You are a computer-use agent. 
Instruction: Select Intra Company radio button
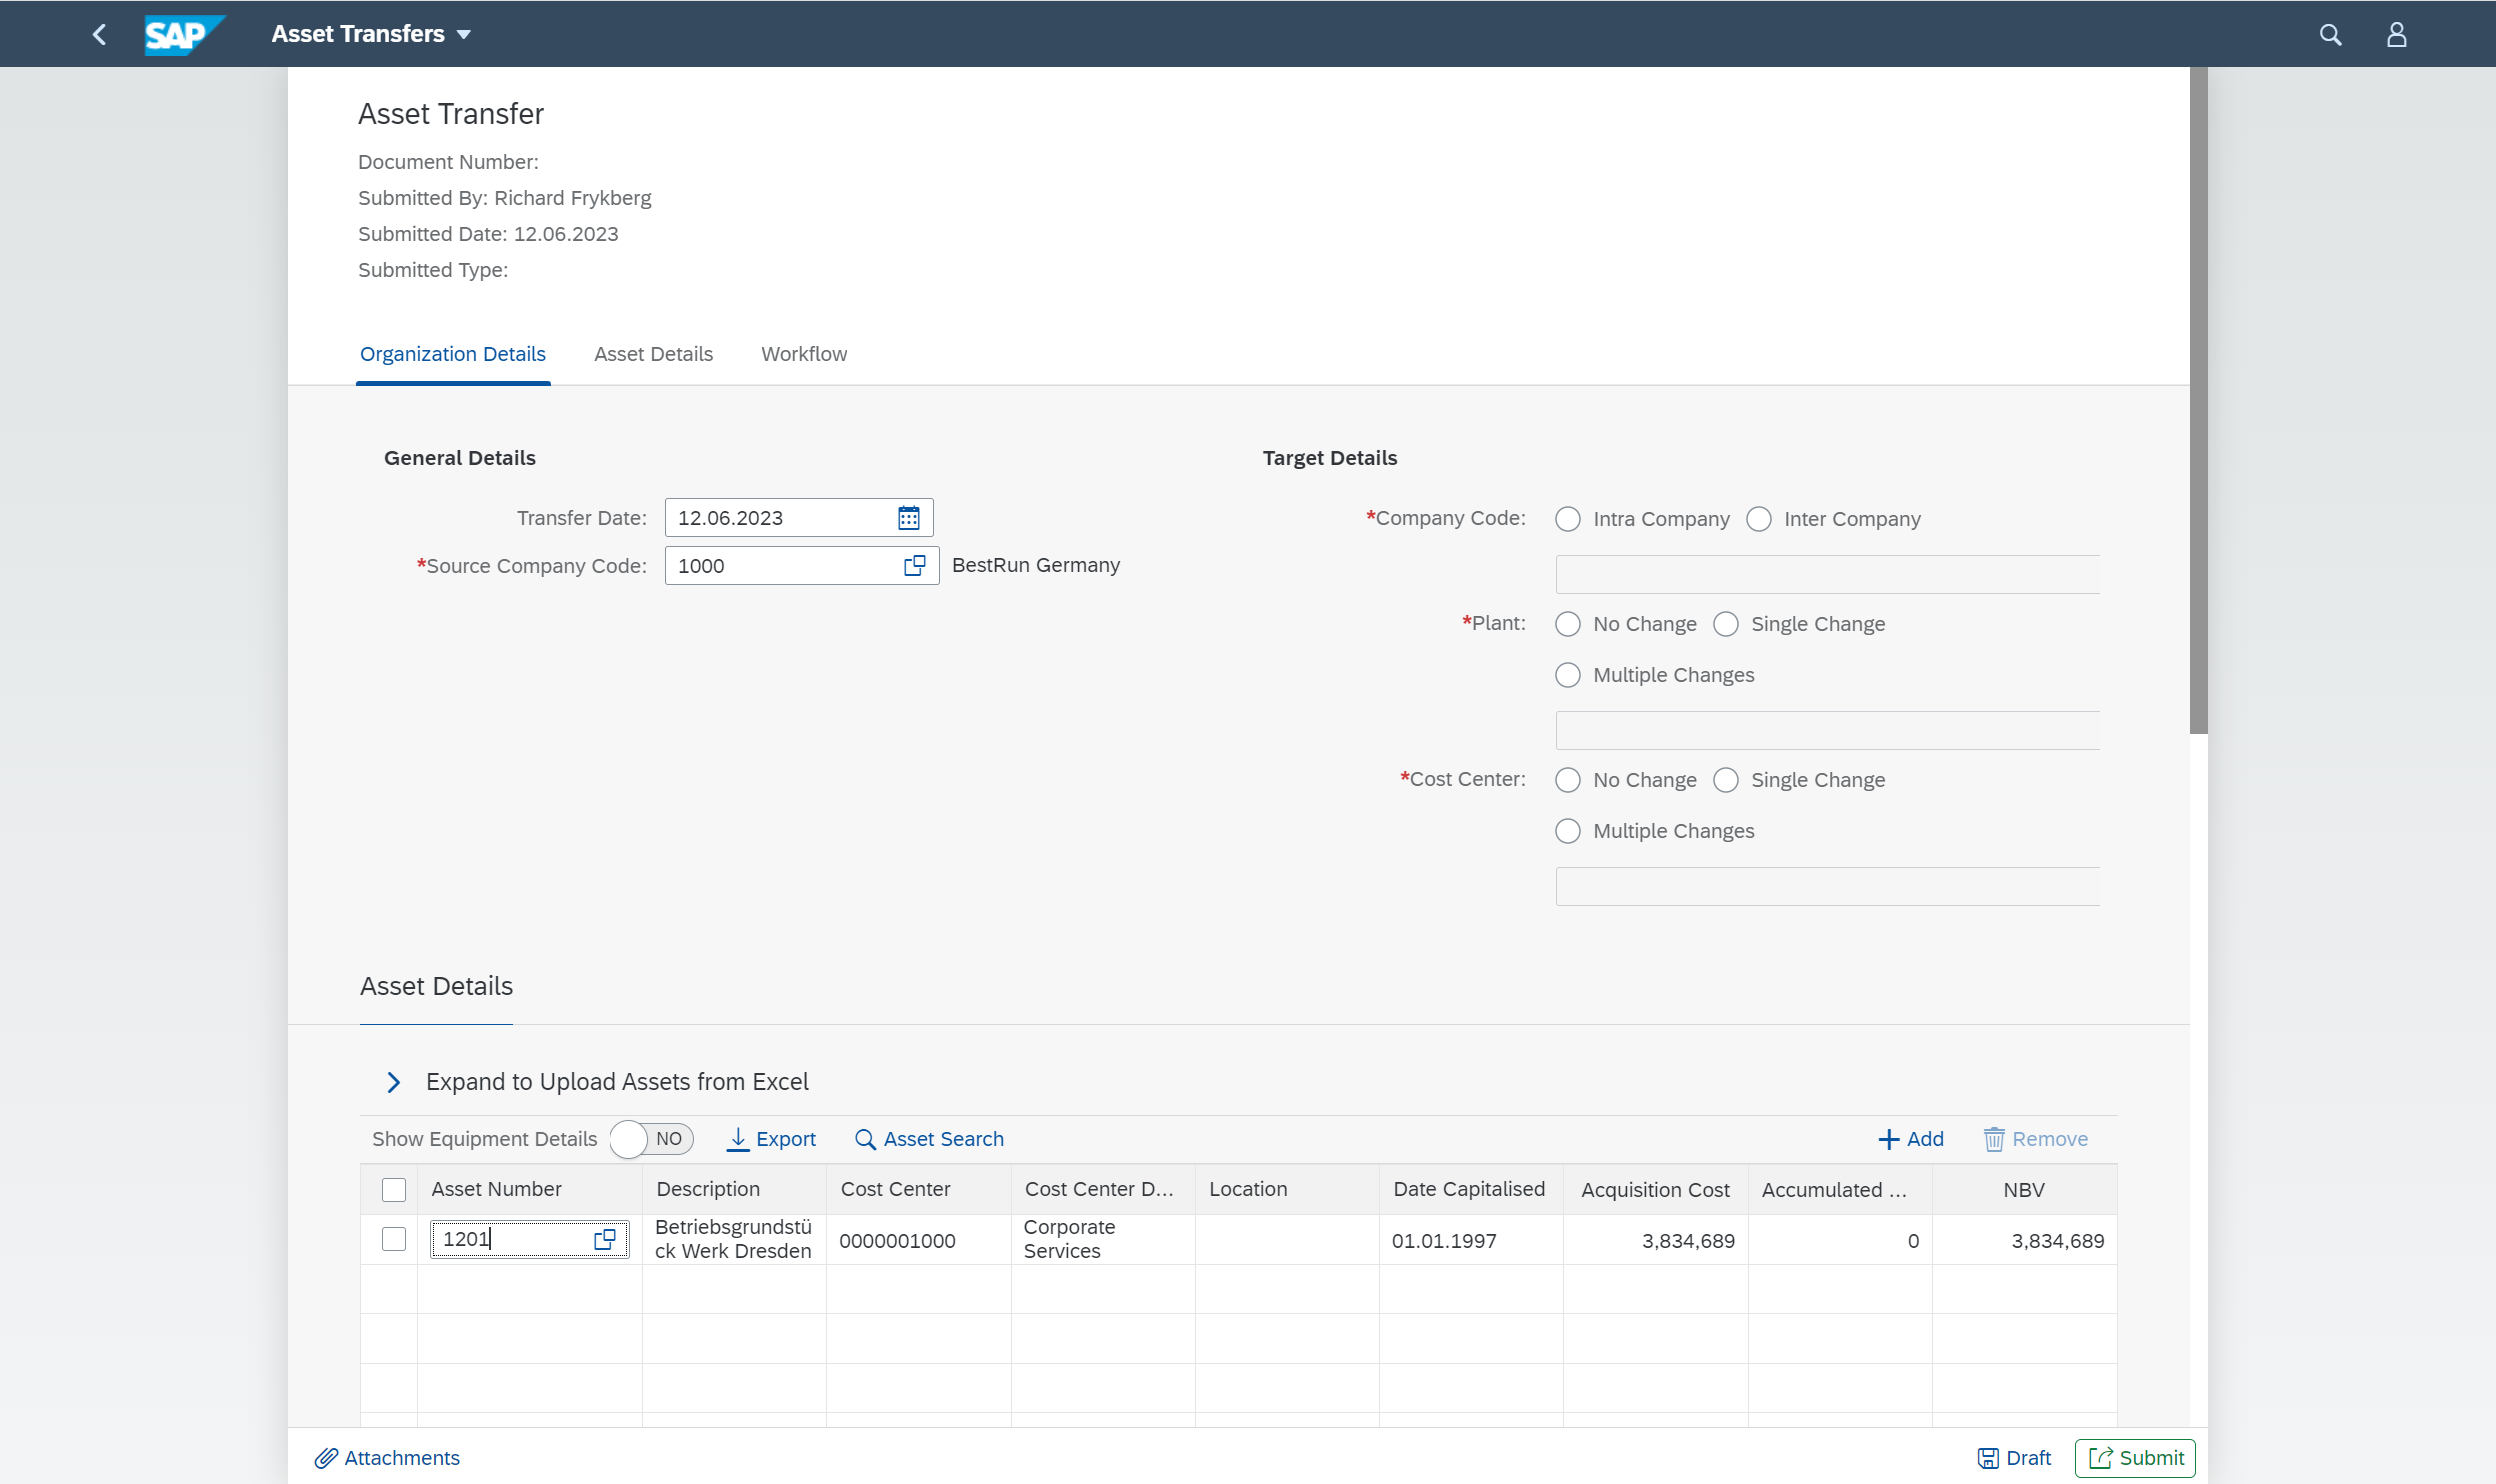coord(1565,518)
